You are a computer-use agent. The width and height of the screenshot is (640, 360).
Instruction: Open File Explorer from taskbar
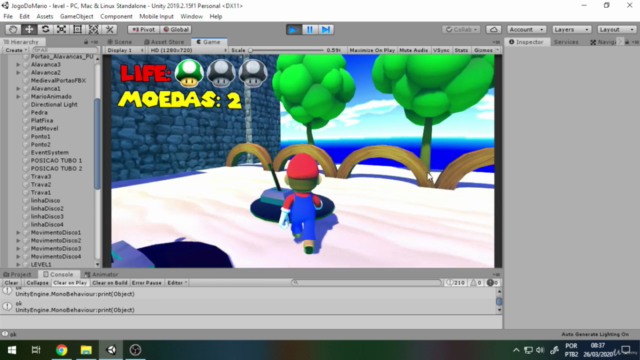(x=86, y=350)
